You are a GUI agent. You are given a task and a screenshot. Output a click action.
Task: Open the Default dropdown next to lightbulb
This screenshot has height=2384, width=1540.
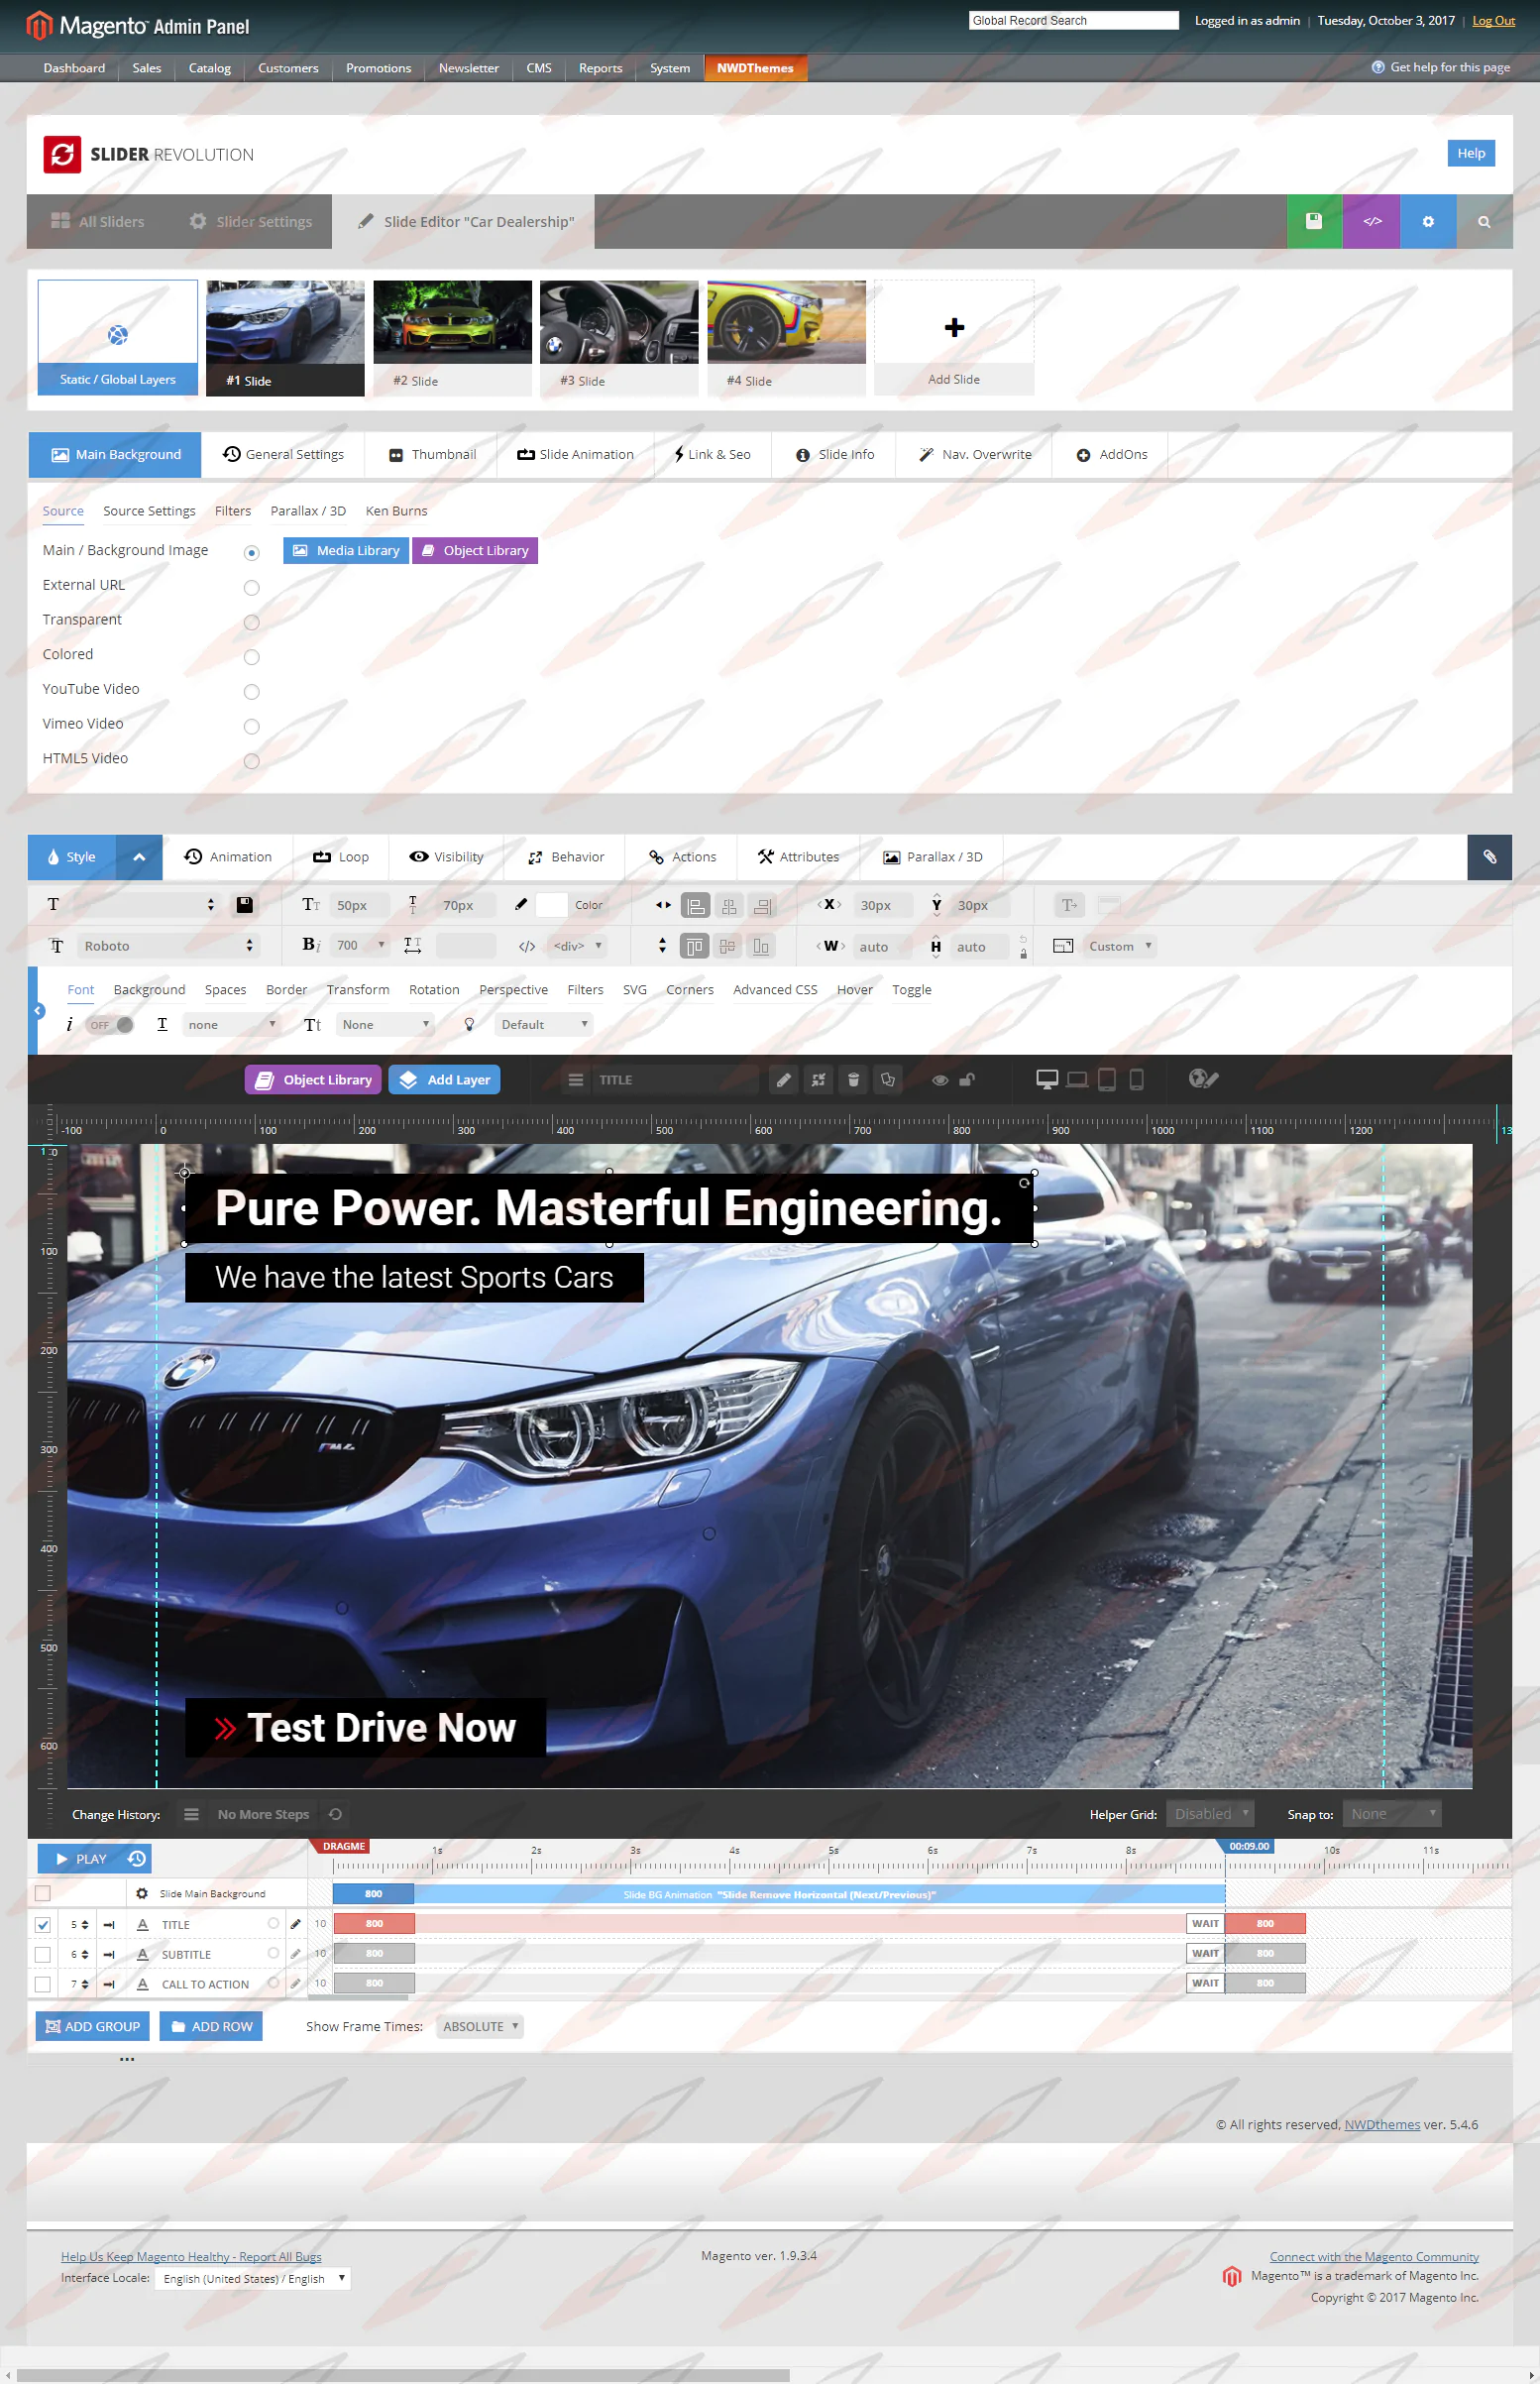[x=543, y=1025]
